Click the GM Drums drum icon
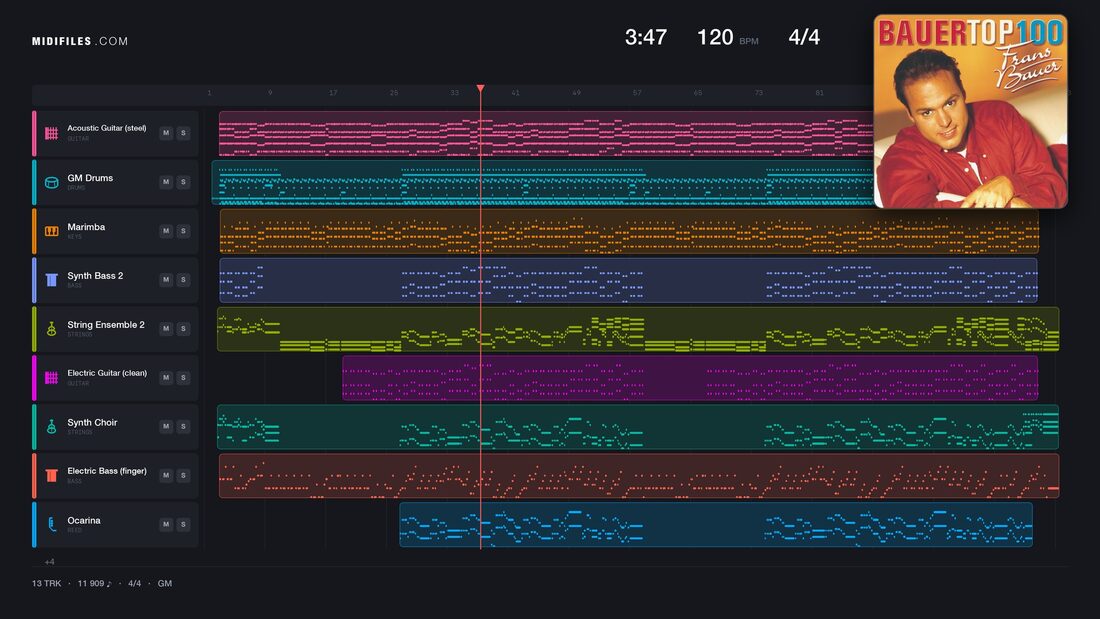The image size is (1100, 619). (51, 182)
